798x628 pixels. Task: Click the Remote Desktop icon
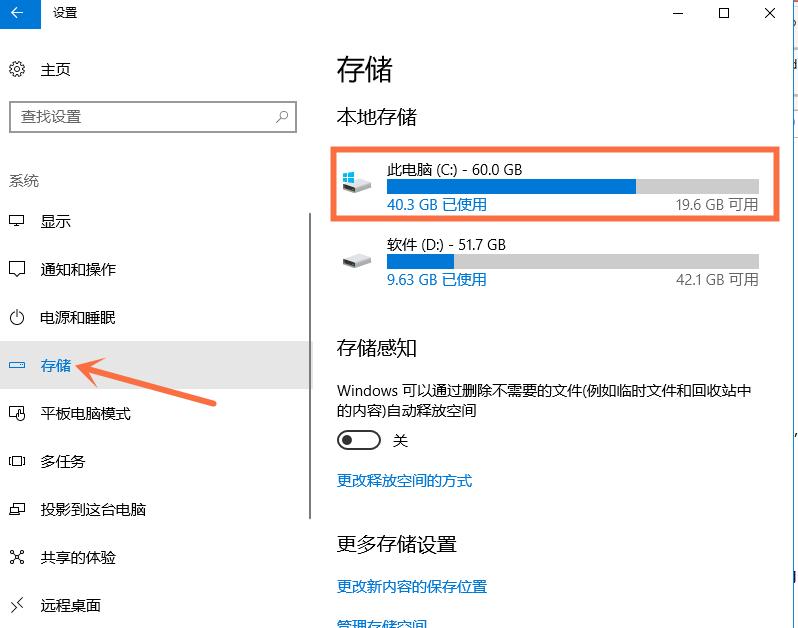(x=17, y=605)
